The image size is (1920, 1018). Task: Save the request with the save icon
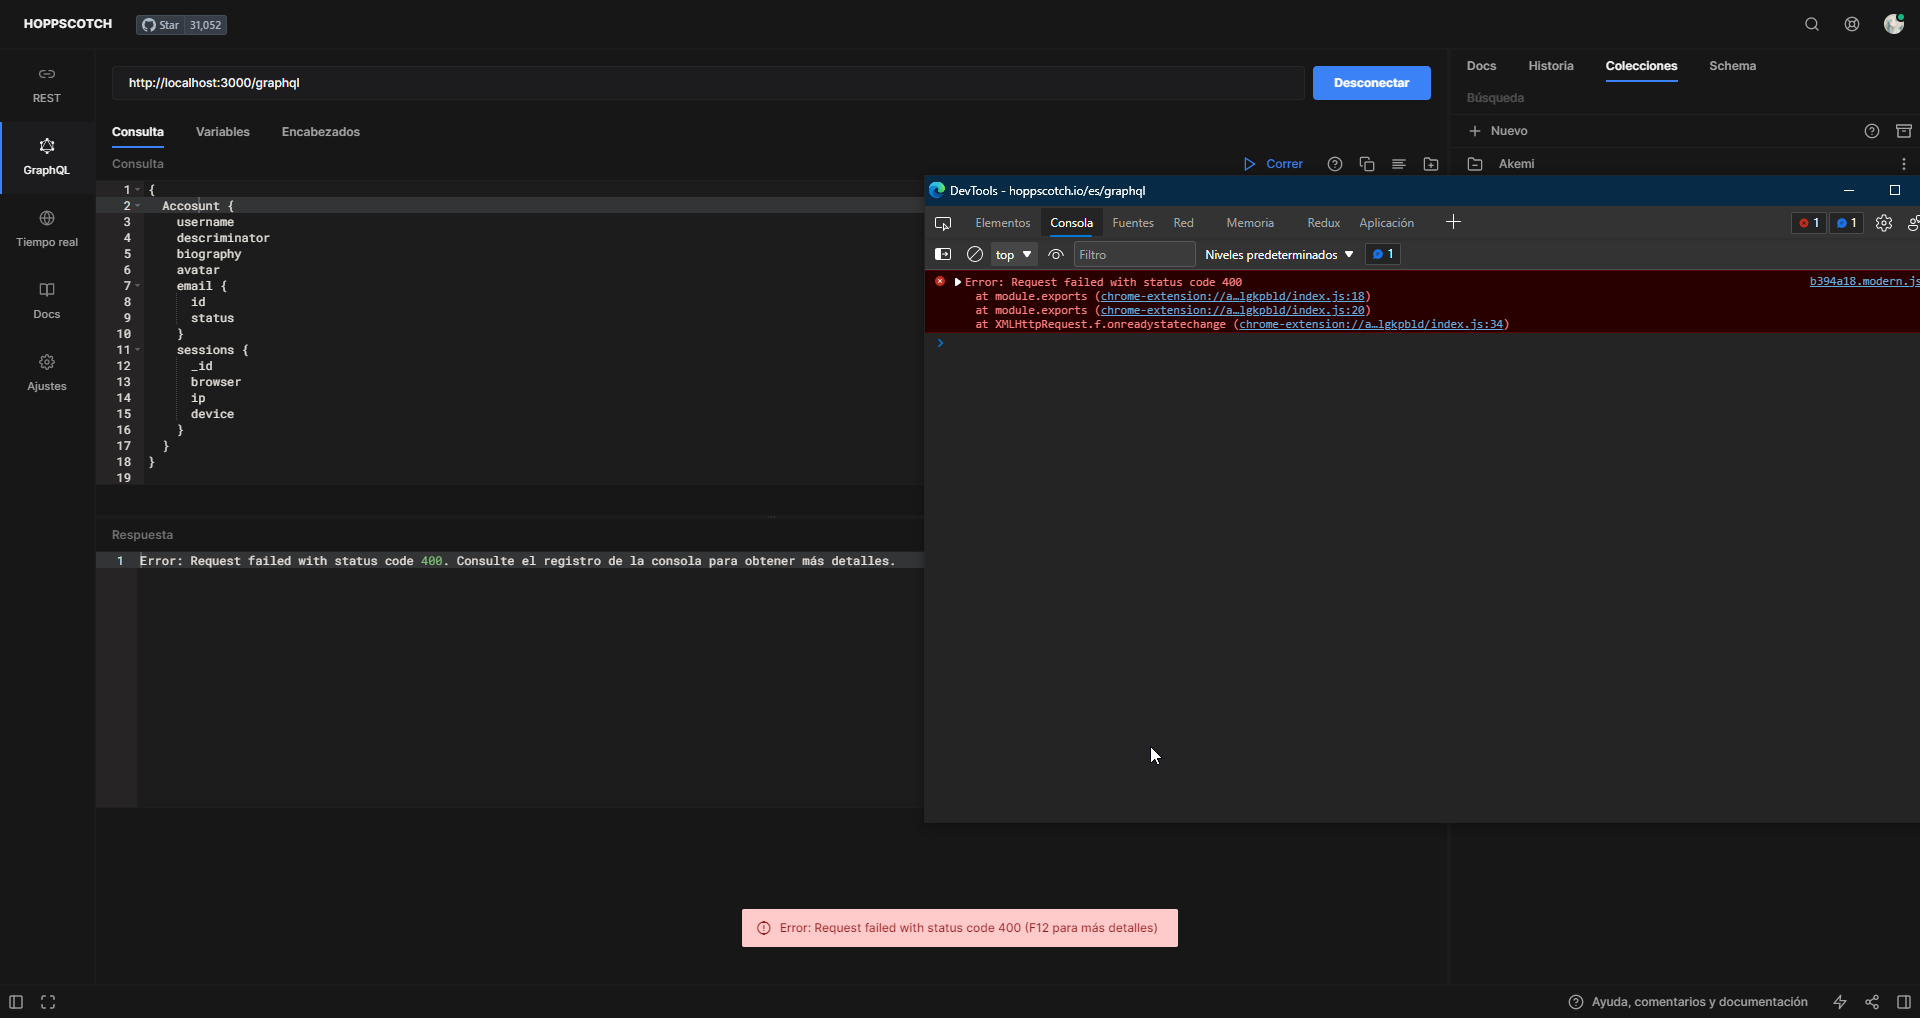point(1431,163)
